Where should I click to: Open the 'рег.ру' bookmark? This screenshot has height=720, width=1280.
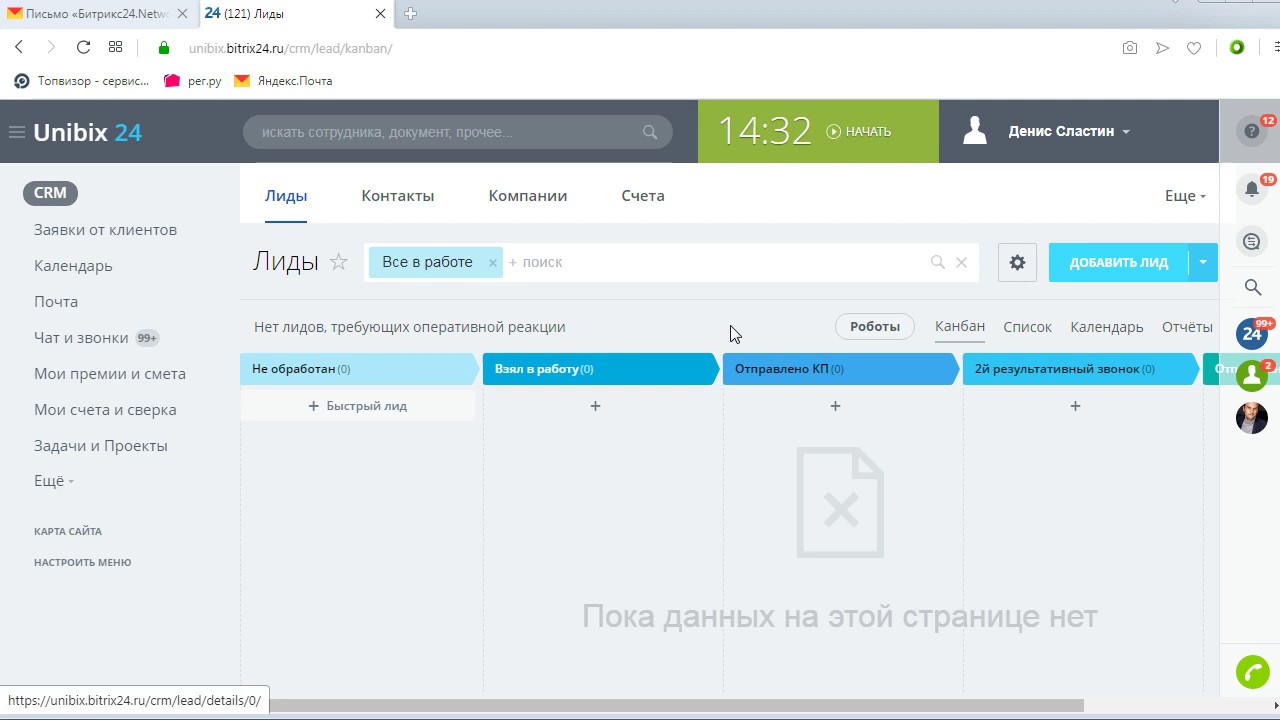click(x=193, y=81)
